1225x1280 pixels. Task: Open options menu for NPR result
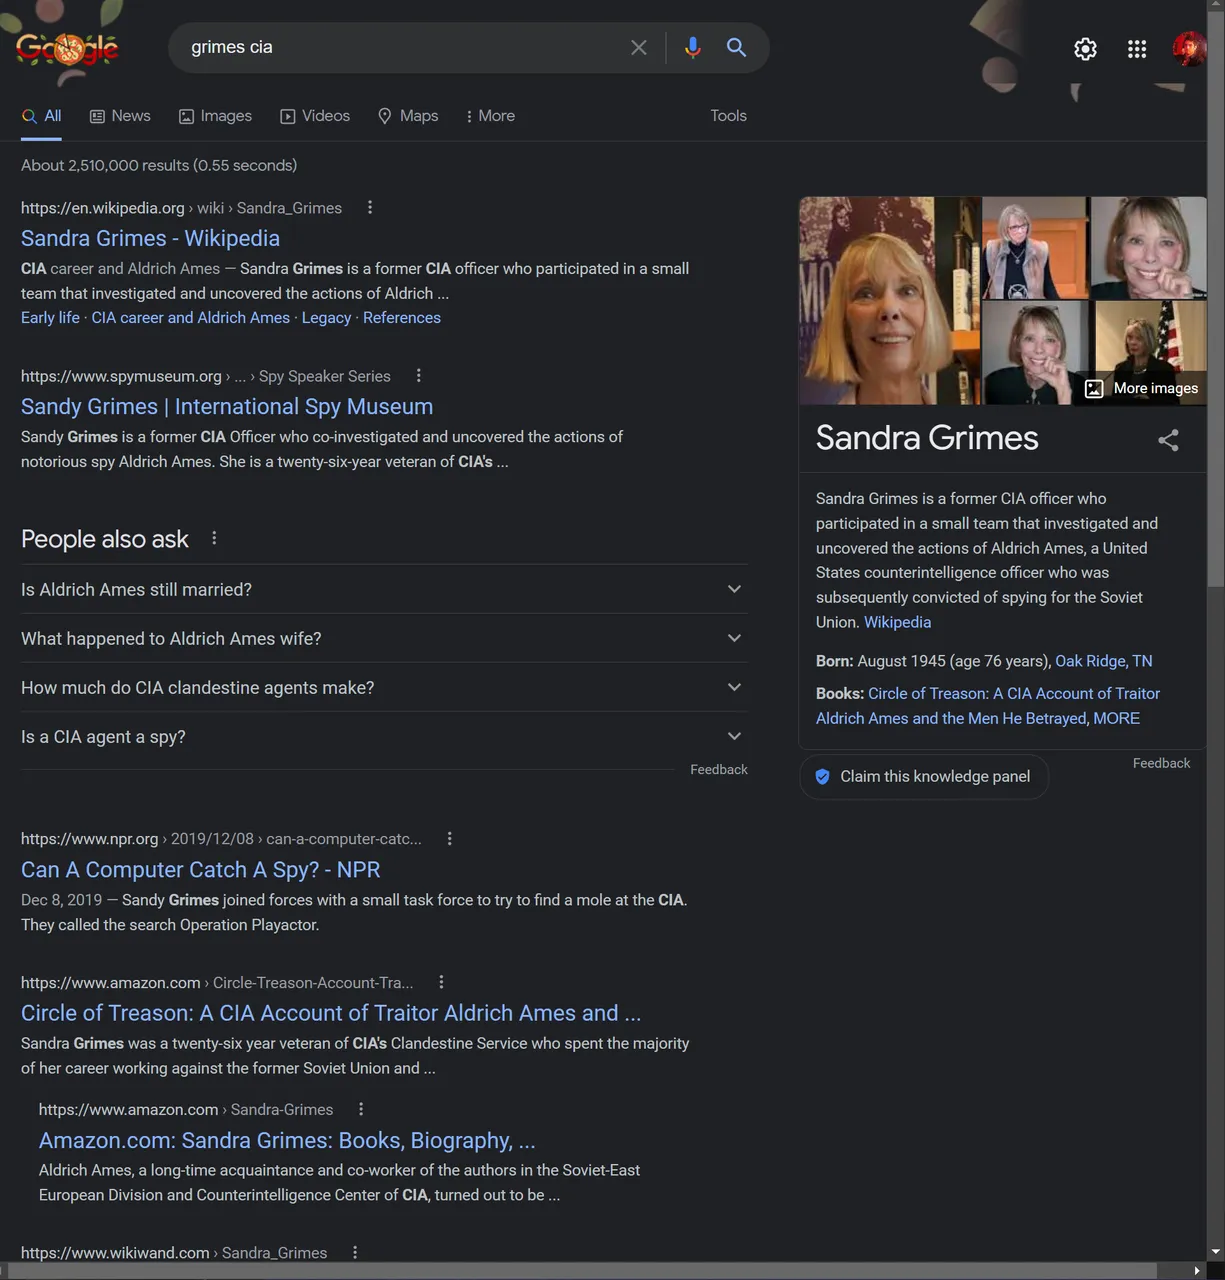point(449,838)
